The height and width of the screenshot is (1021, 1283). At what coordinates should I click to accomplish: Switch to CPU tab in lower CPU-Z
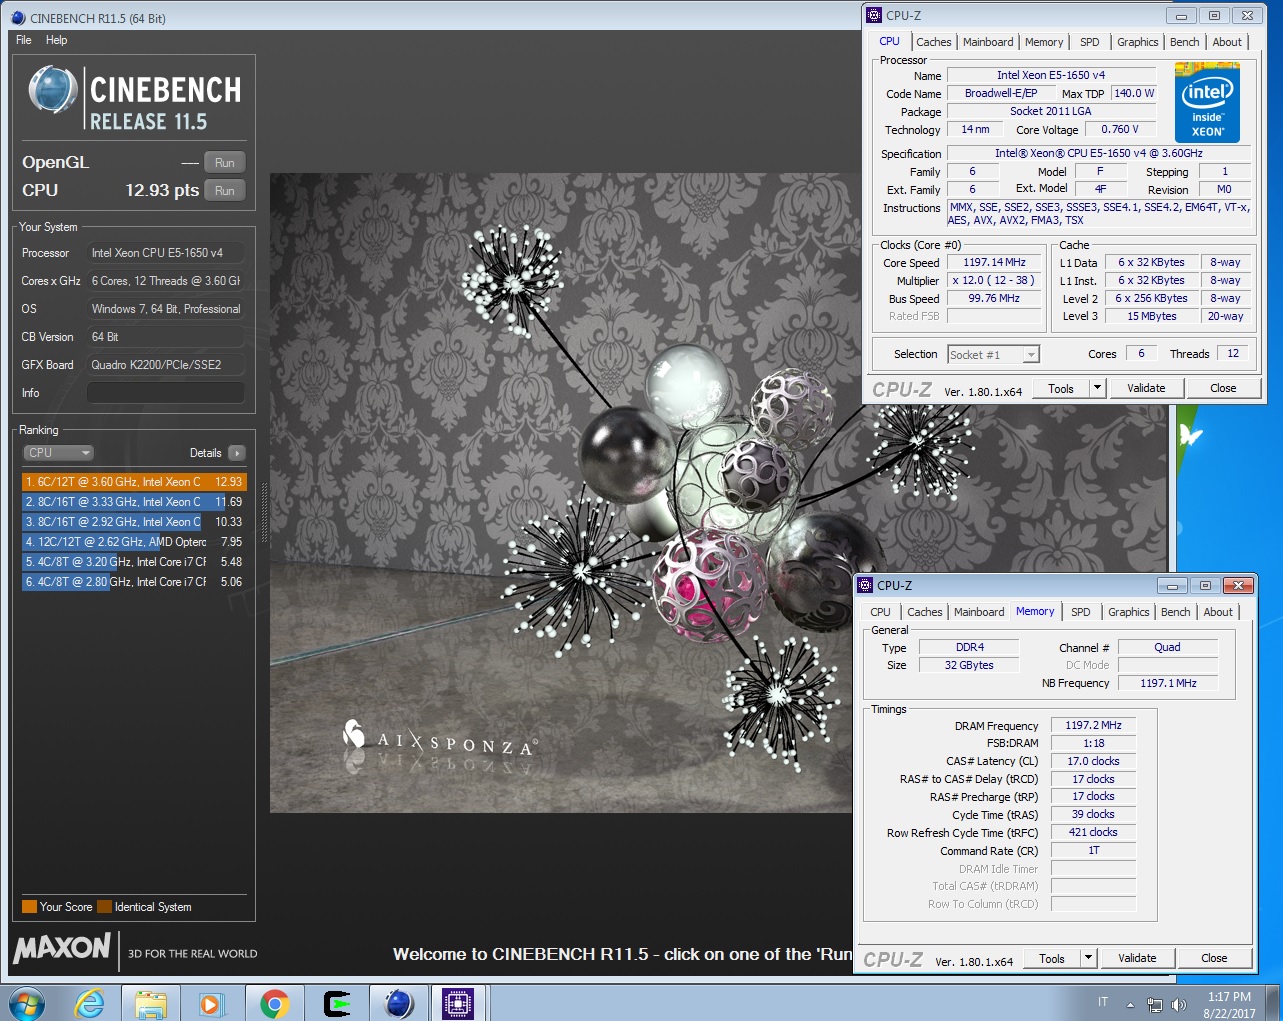(880, 612)
